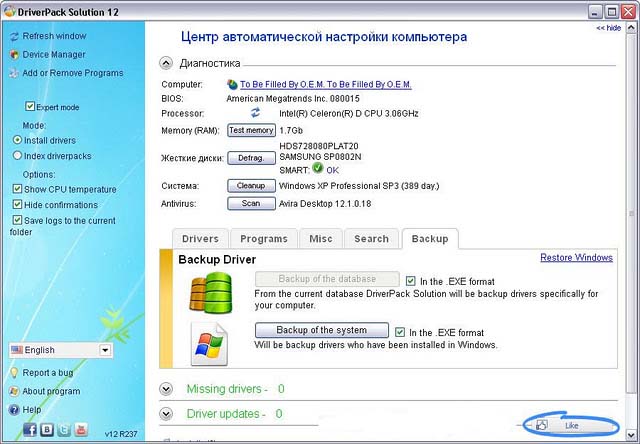The width and height of the screenshot is (640, 444).
Task: Expand the Missing drivers section
Action: pyautogui.click(x=166, y=389)
